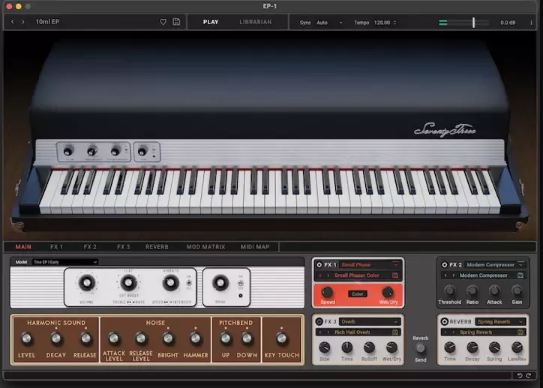Image resolution: width=543 pixels, height=388 pixels.
Task: Toggle the FX 1 power button
Action: click(x=319, y=265)
